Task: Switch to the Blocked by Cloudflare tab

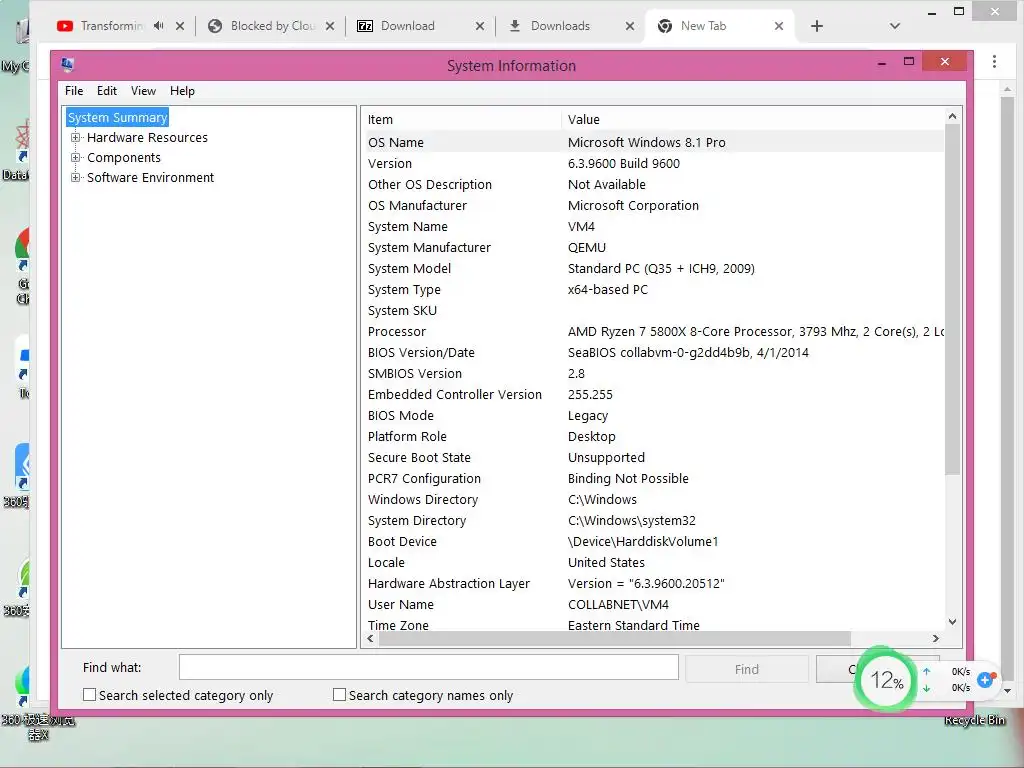Action: coord(273,26)
